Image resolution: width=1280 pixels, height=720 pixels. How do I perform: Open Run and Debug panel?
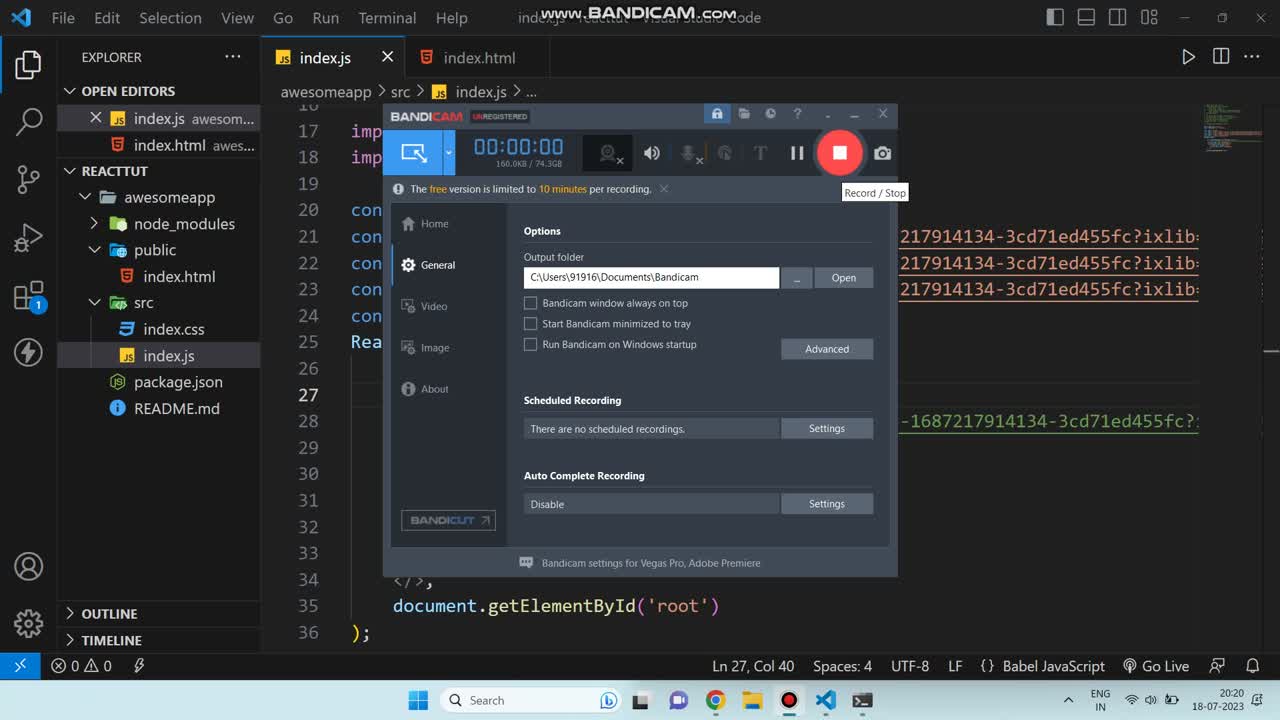(x=28, y=238)
